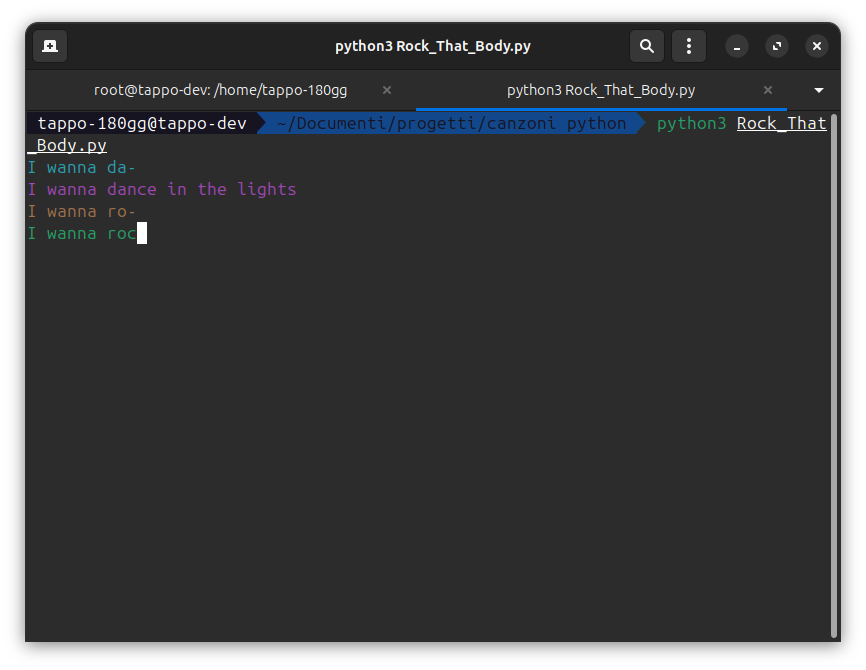866x670 pixels.
Task: Maximize the terminal window
Action: coord(777,46)
